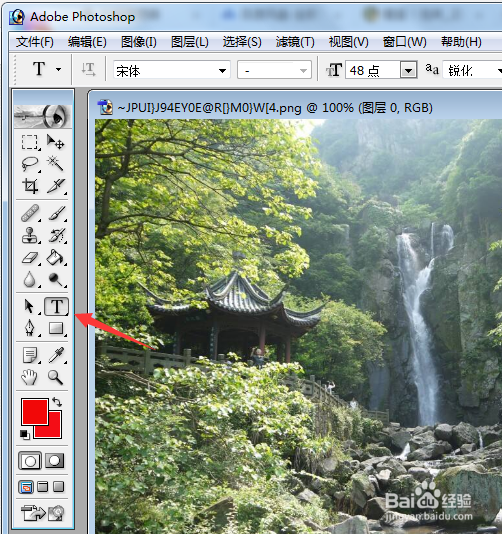The height and width of the screenshot is (534, 502).
Task: Select the Crop tool
Action: [30, 186]
